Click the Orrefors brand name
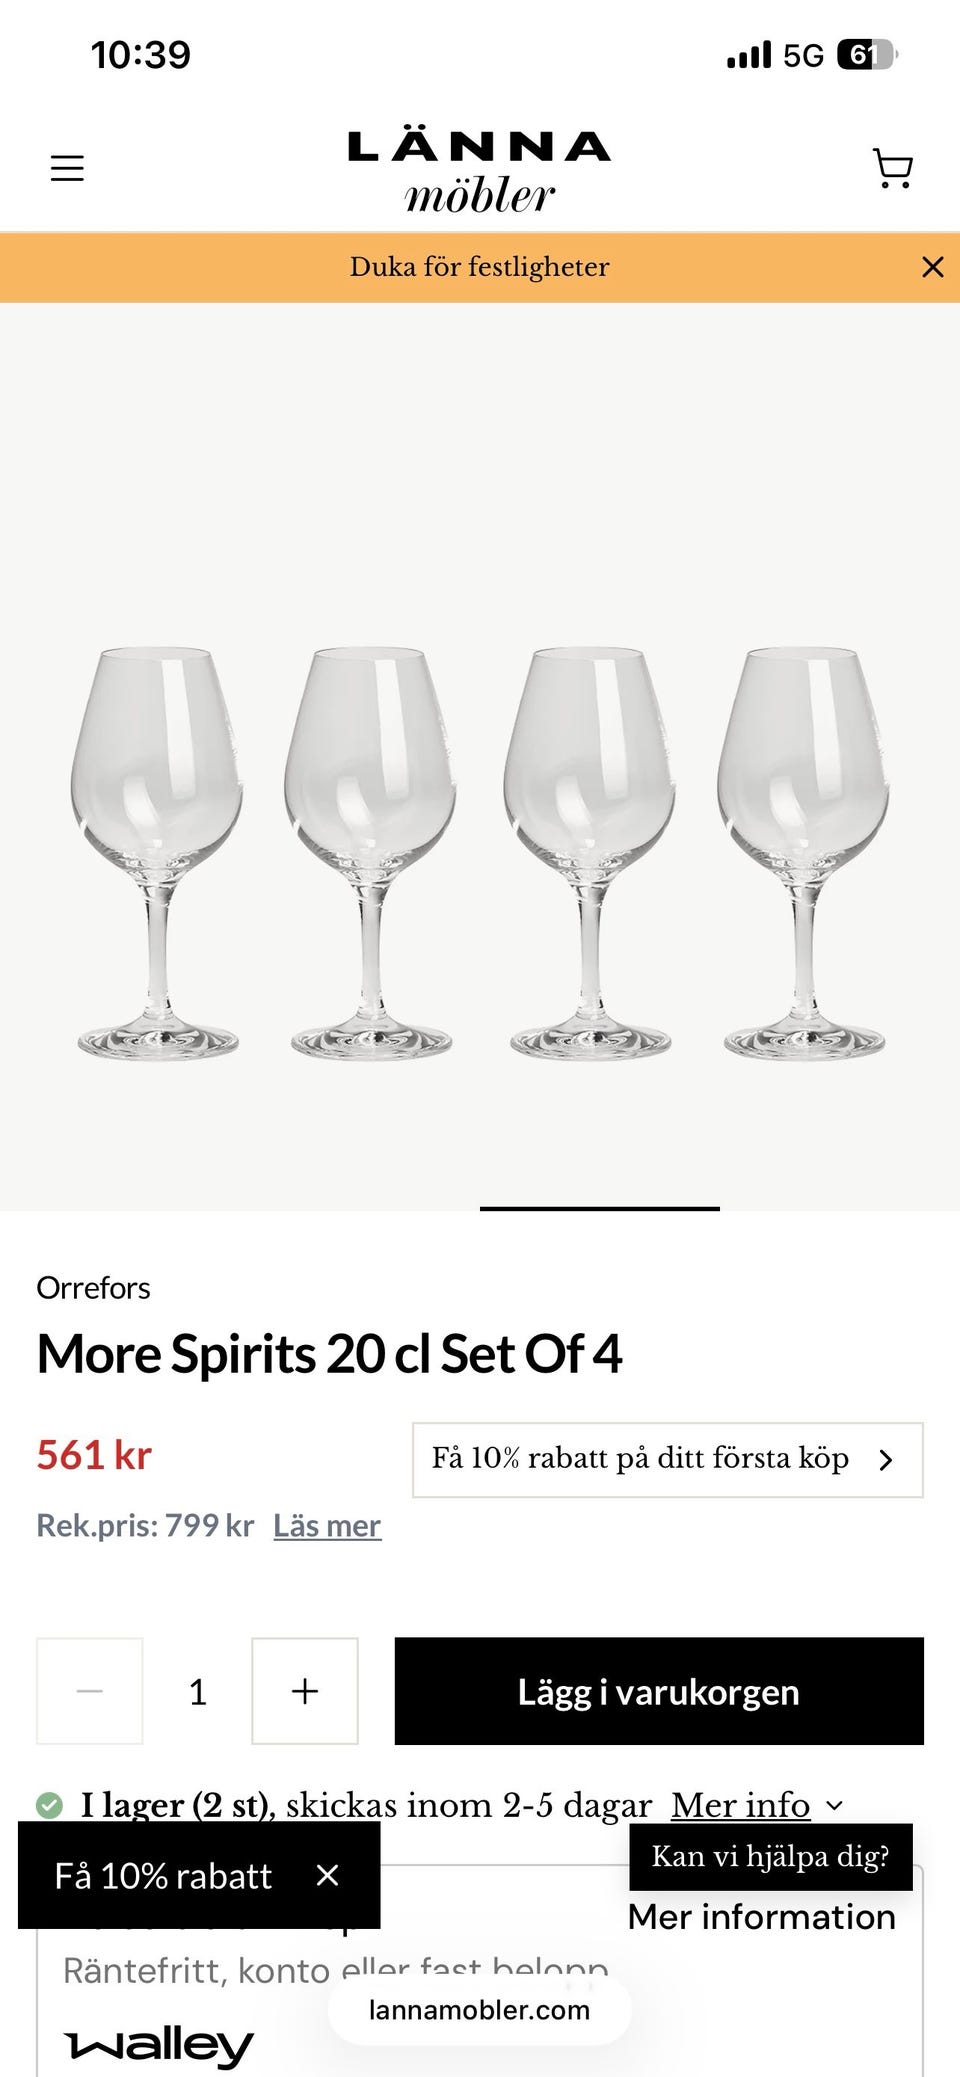 [93, 1288]
